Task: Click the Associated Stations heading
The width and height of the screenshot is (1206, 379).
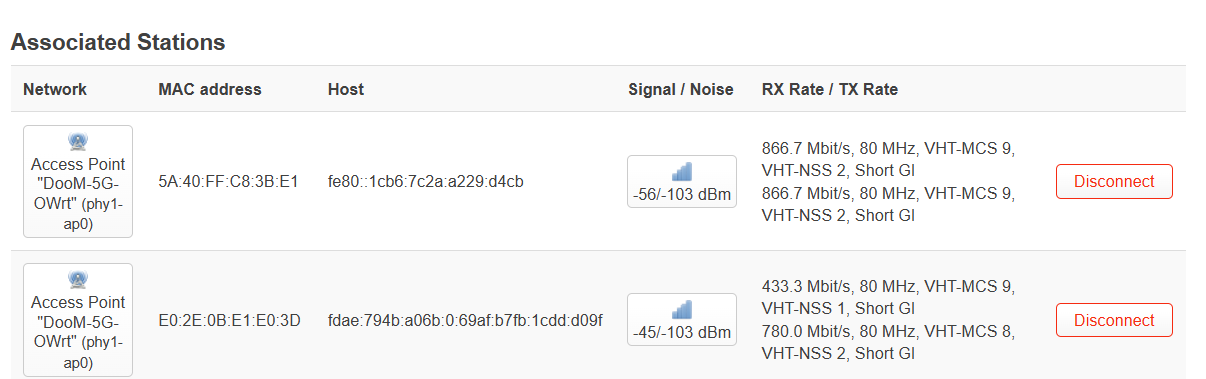Action: click(x=118, y=43)
